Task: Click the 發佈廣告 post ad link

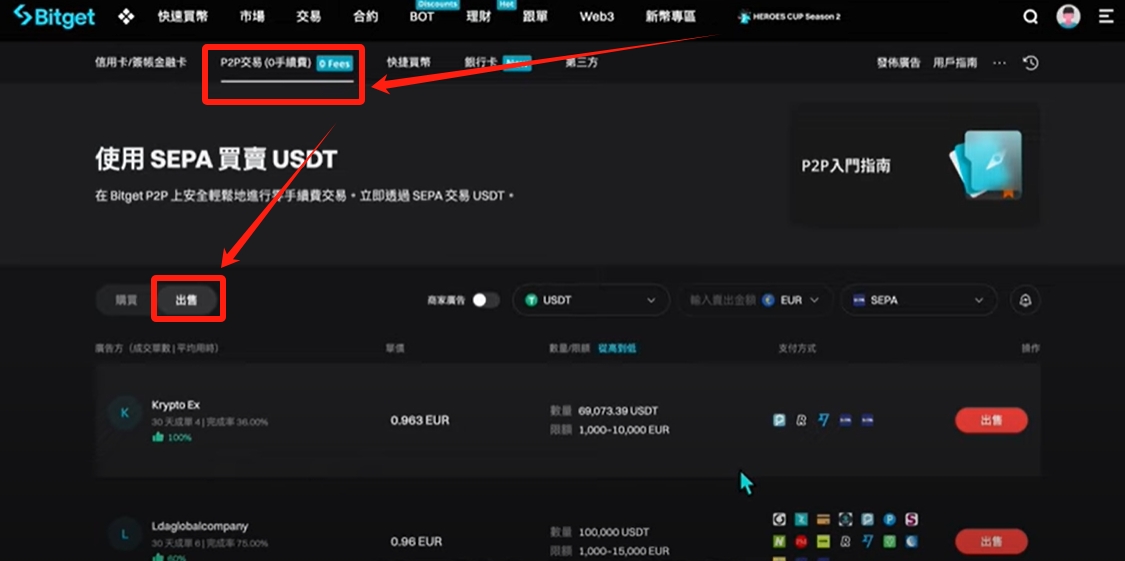Action: [898, 63]
